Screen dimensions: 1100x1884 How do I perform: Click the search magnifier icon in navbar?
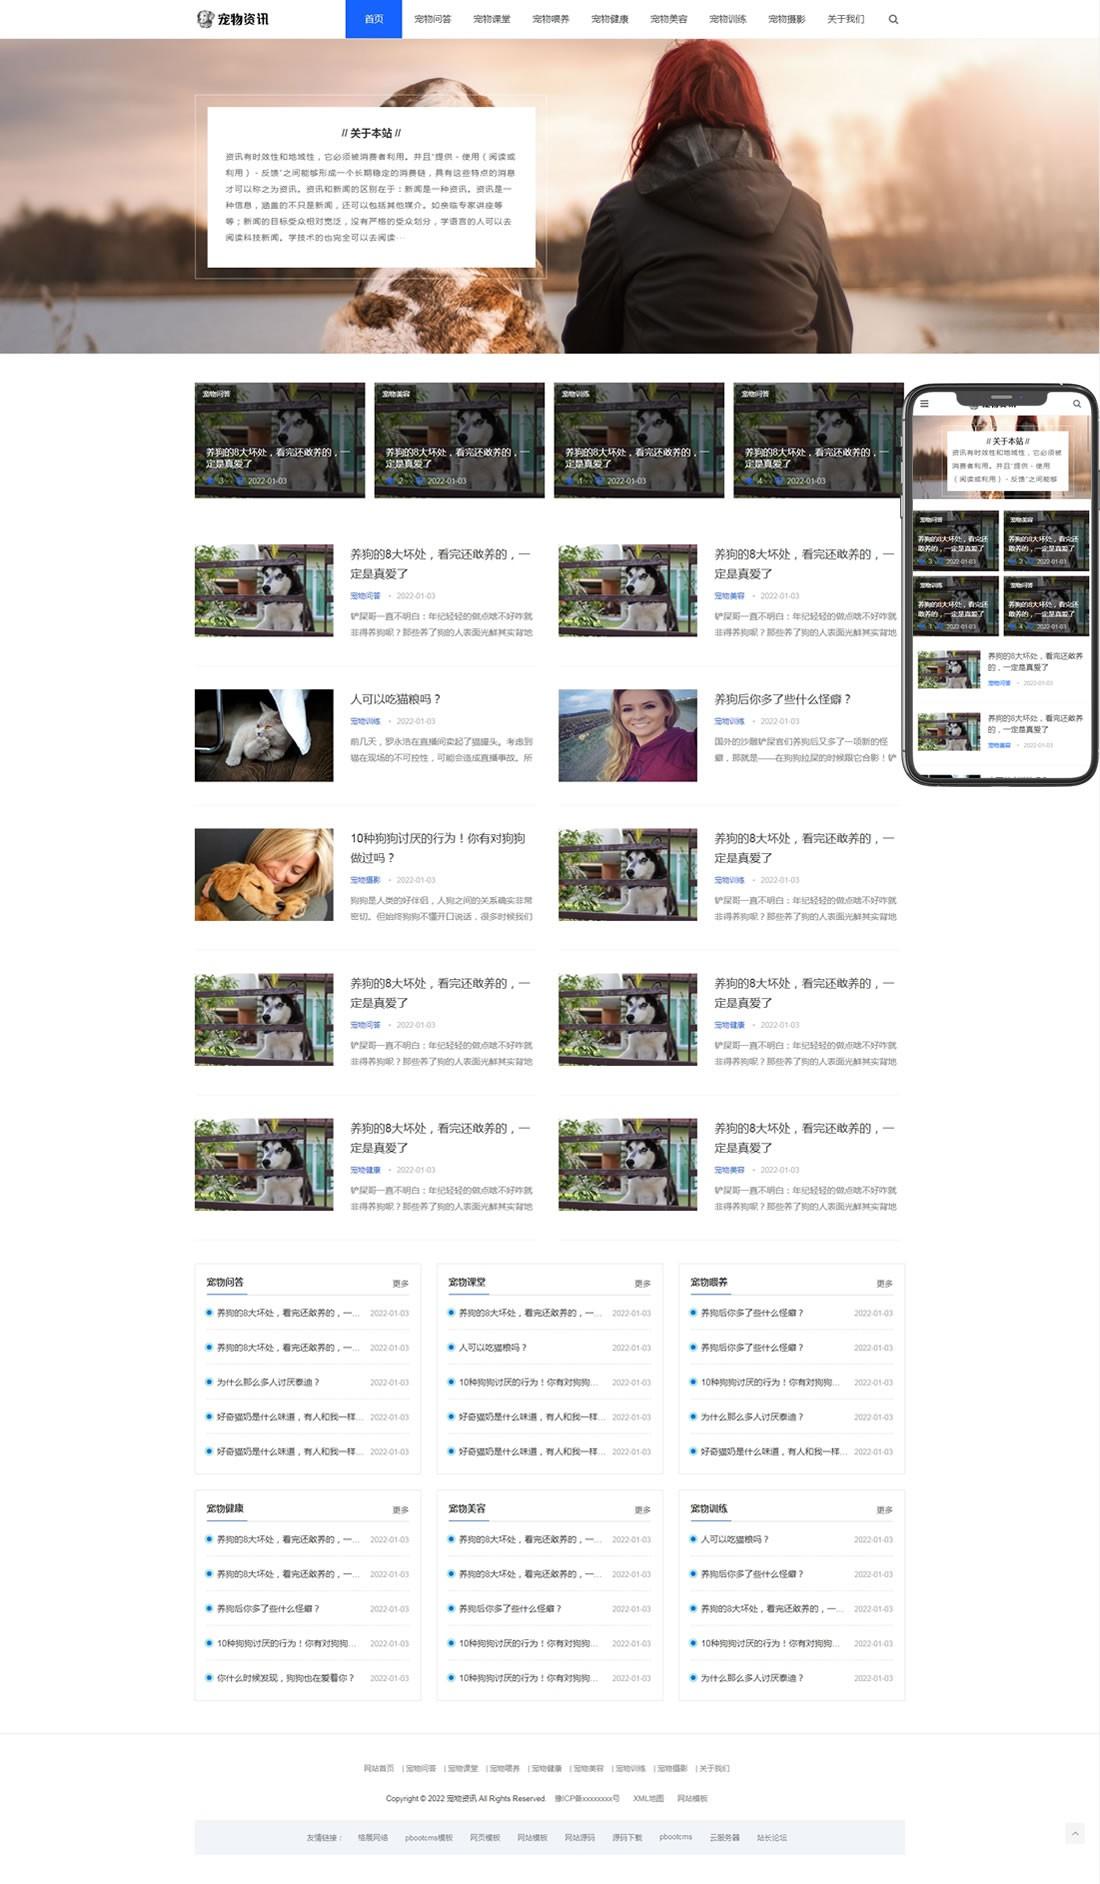(x=893, y=19)
